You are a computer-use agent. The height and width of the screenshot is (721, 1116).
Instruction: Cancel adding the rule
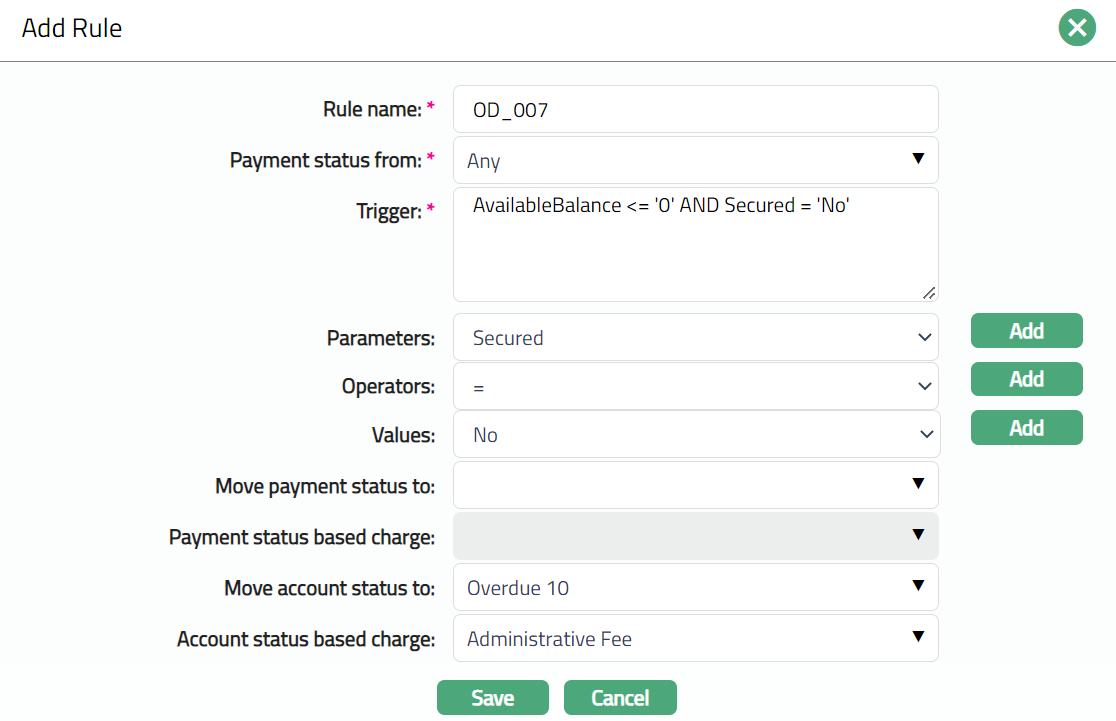click(x=620, y=698)
